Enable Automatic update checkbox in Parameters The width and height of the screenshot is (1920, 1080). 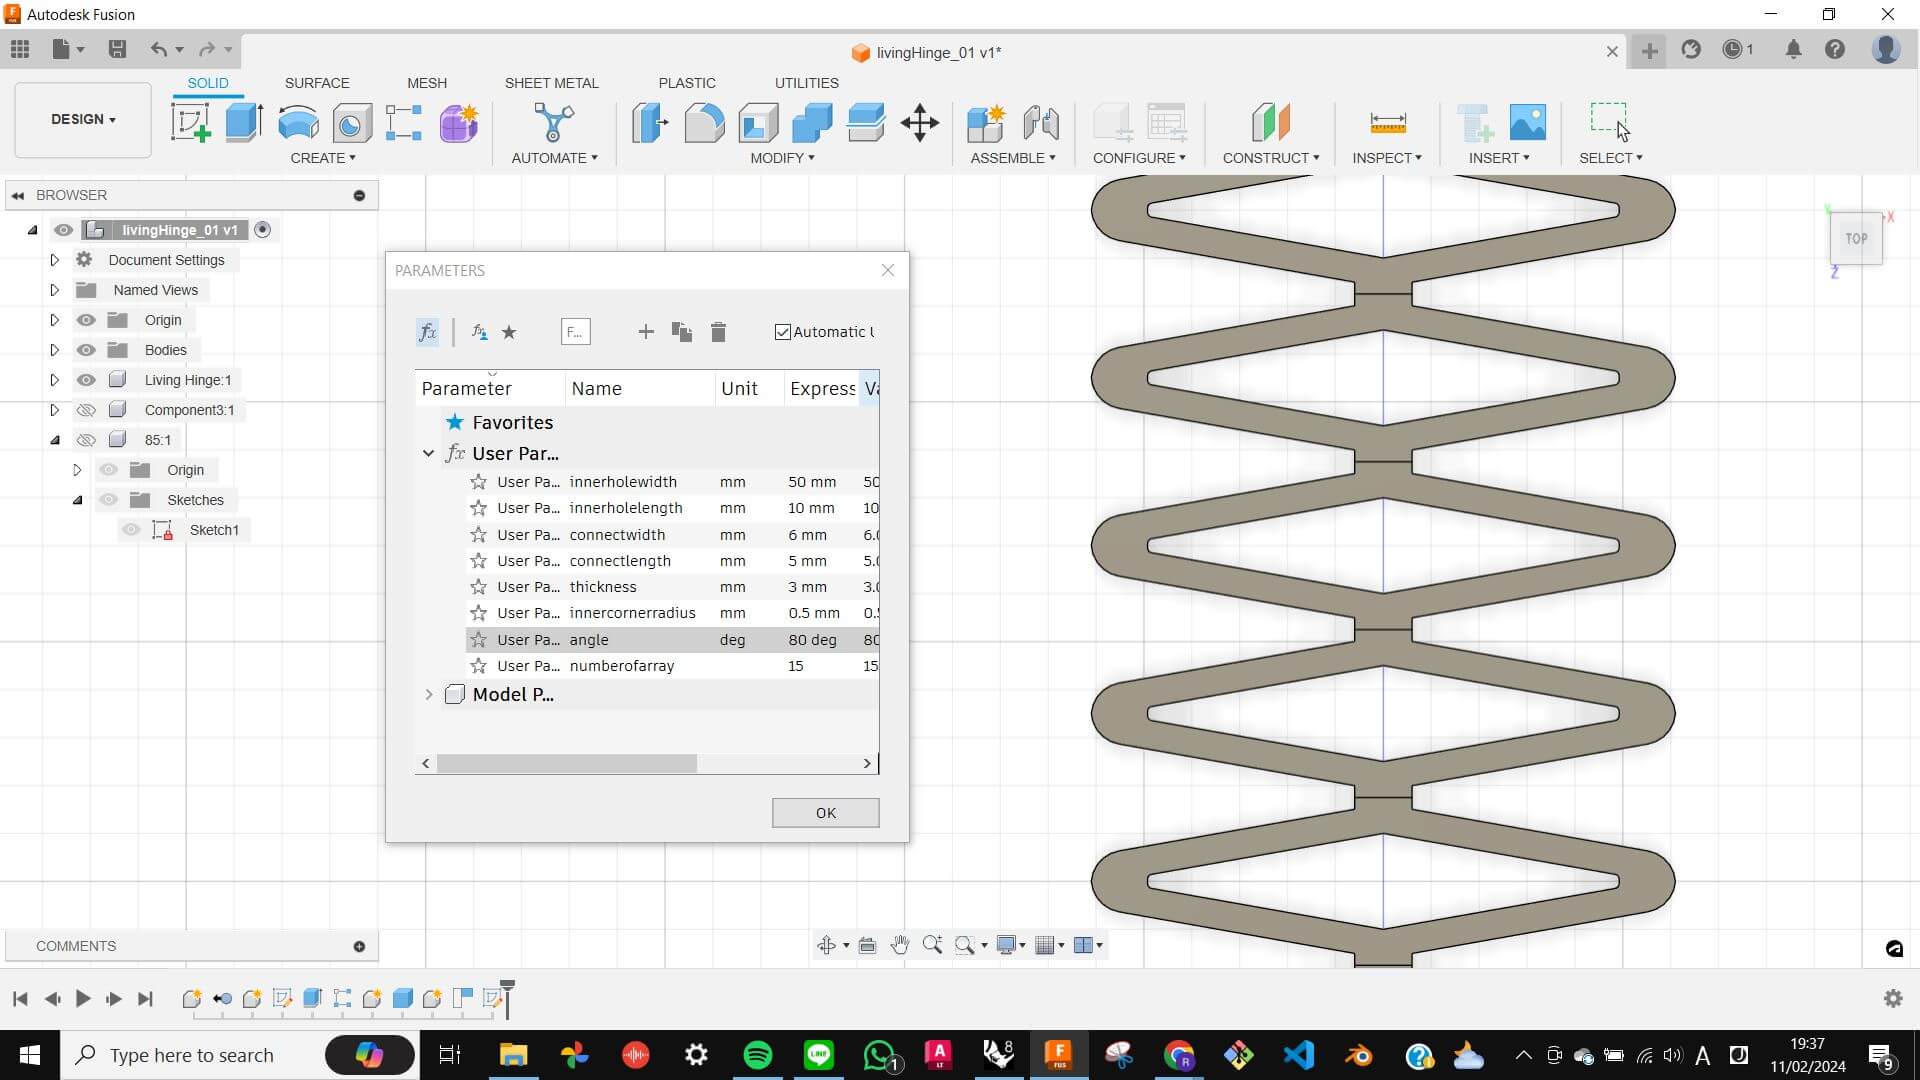click(781, 331)
